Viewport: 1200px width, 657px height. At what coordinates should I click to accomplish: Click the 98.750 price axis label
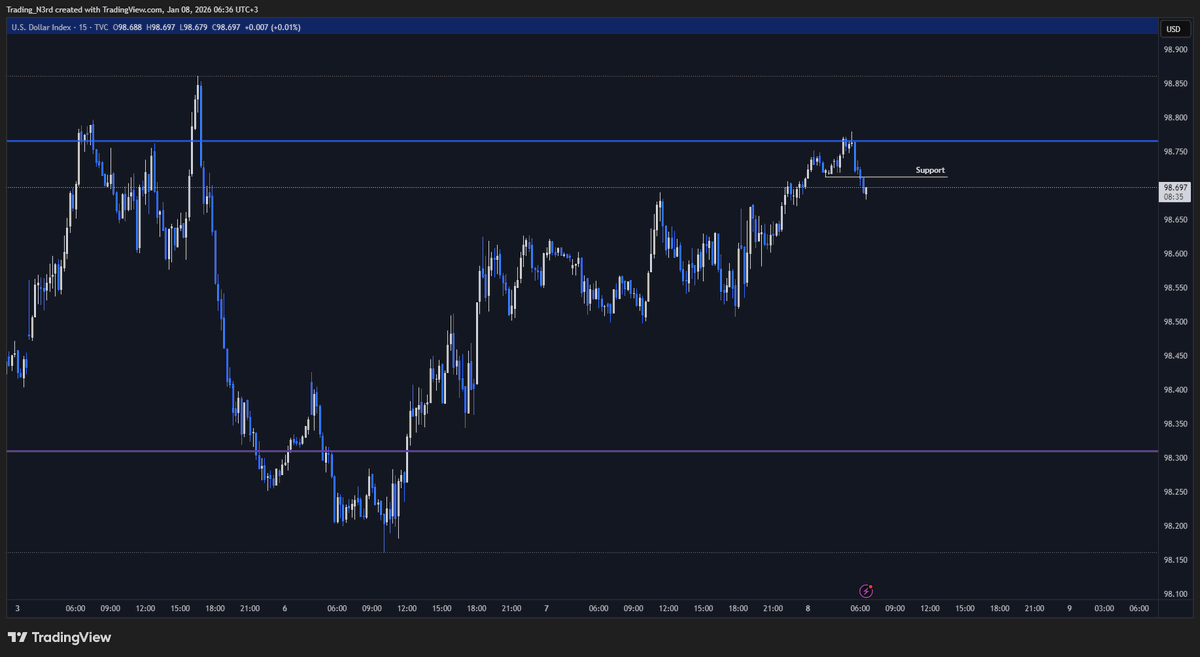1175,151
